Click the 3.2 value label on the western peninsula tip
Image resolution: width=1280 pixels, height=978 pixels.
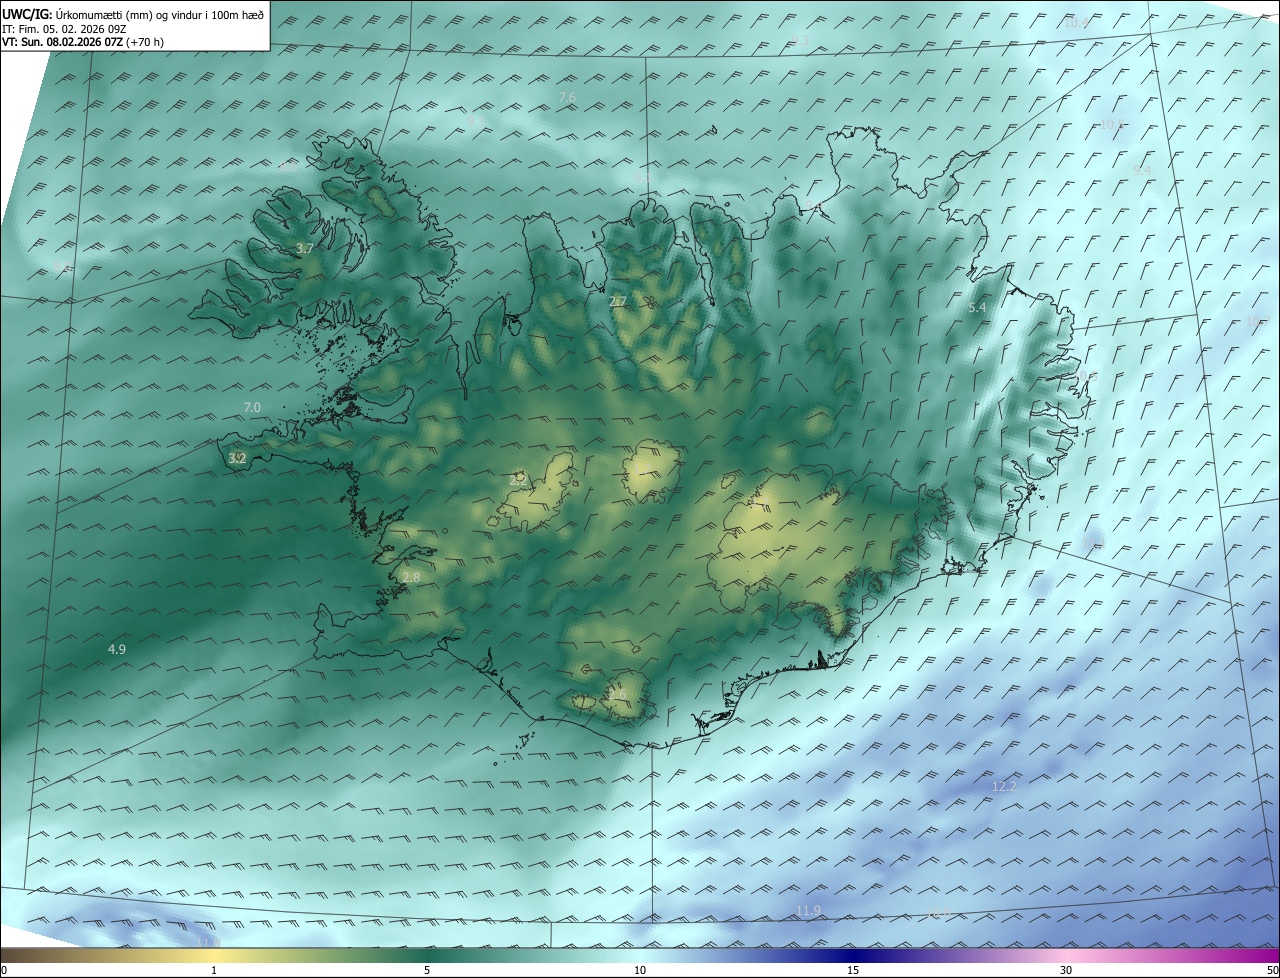(x=237, y=459)
